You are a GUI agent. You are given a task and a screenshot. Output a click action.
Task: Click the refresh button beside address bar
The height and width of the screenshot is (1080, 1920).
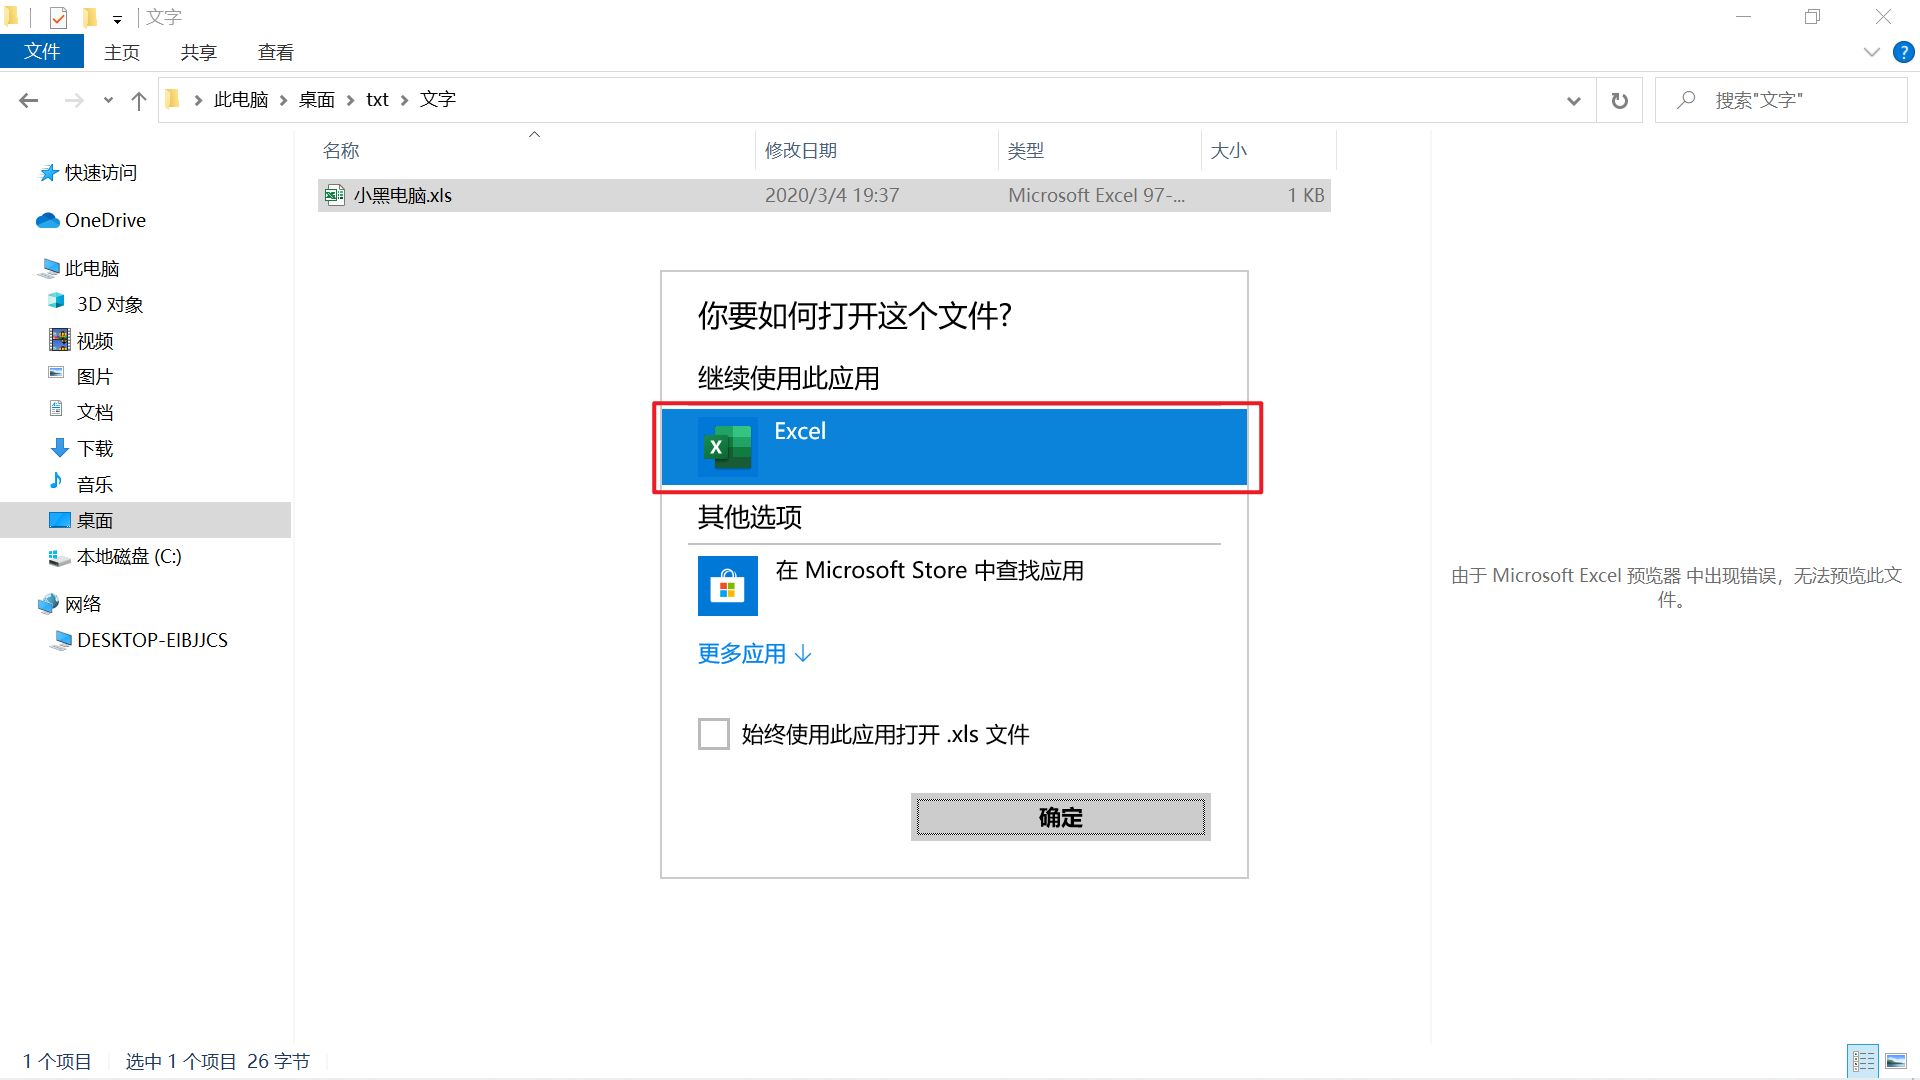tap(1619, 100)
